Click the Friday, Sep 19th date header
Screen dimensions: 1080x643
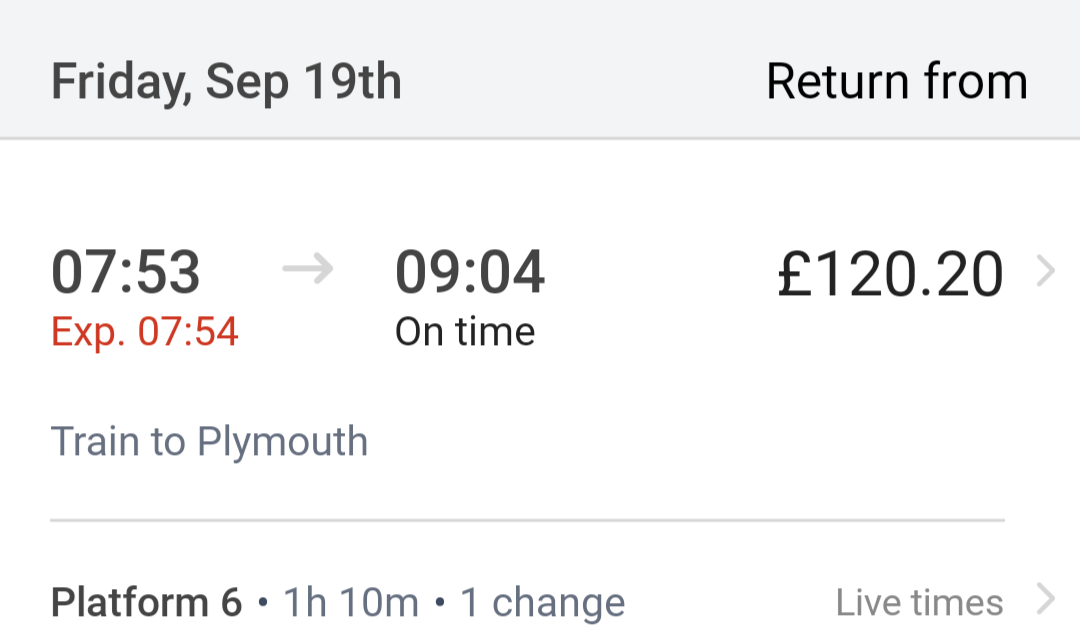tap(226, 81)
